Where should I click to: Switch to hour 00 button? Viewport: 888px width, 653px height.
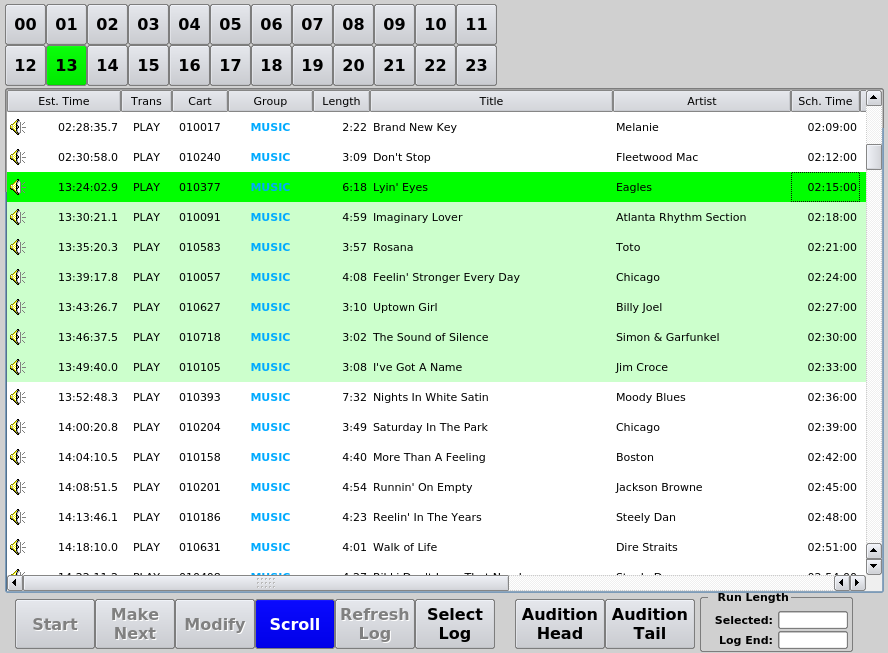(x=25, y=24)
